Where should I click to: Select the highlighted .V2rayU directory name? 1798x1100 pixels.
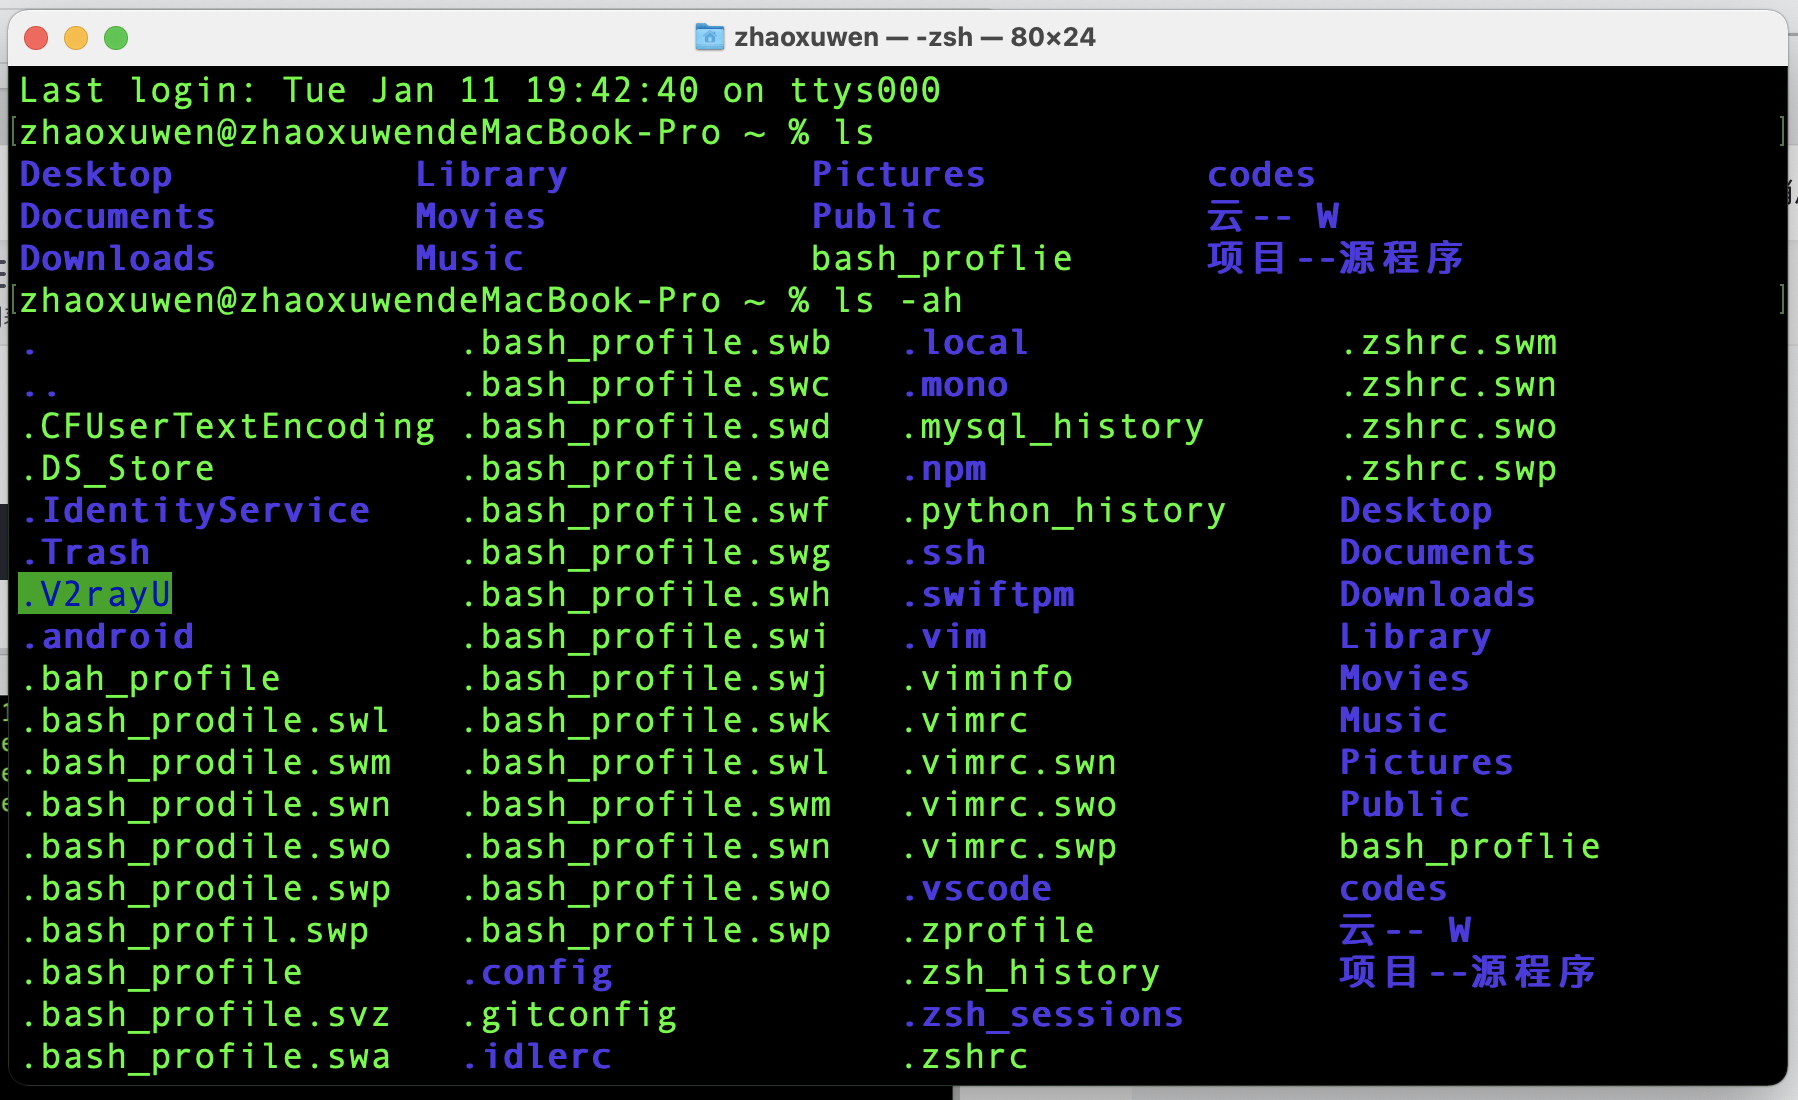click(x=95, y=593)
